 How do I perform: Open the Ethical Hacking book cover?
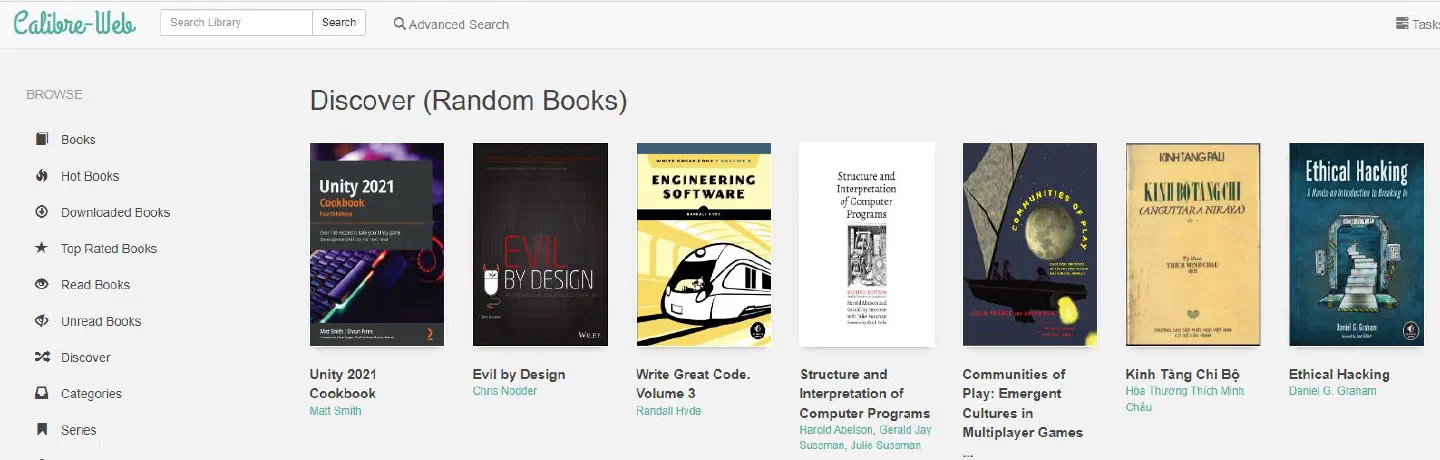[x=1356, y=244]
